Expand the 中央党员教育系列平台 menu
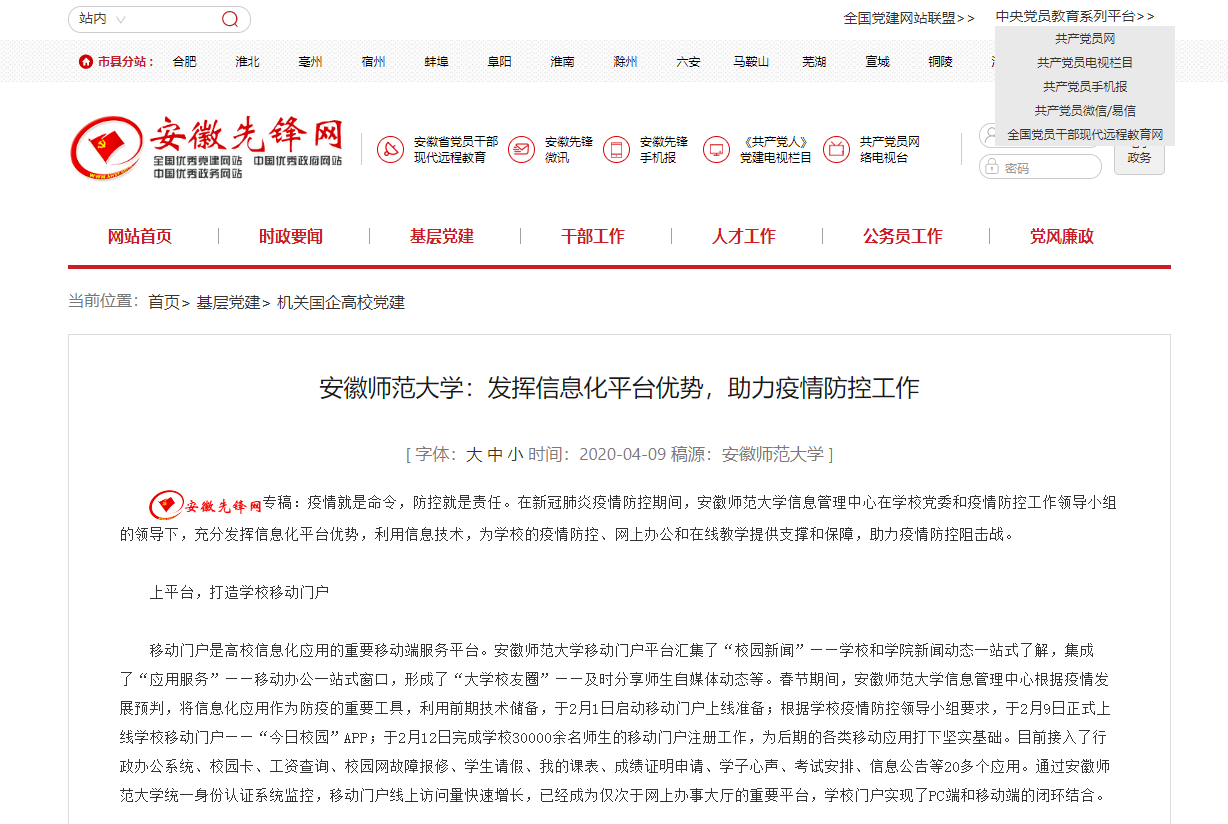Image resolution: width=1228 pixels, height=824 pixels. coord(1074,16)
